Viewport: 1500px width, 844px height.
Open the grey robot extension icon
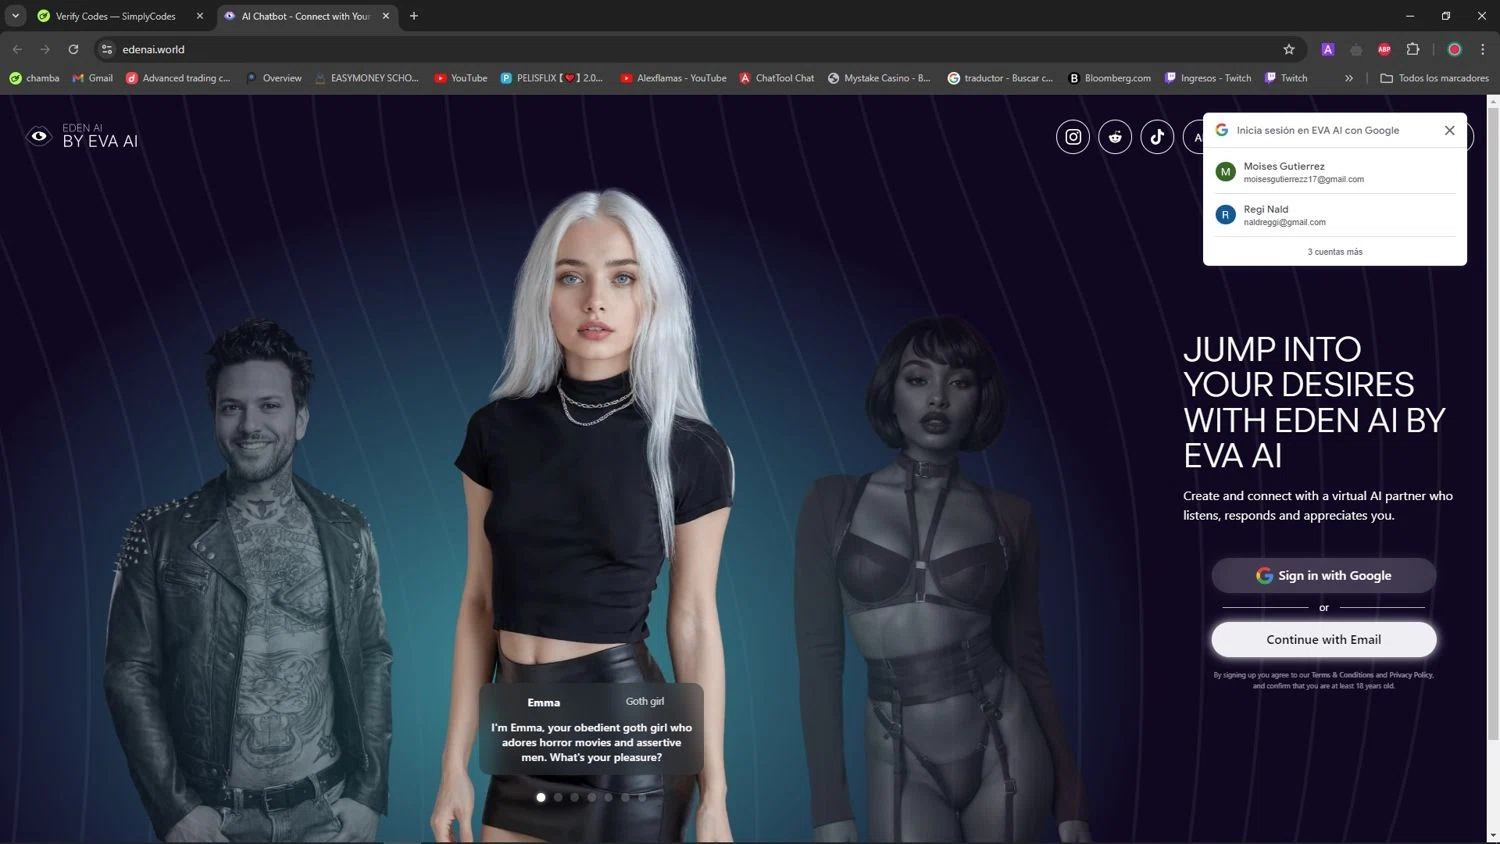pyautogui.click(x=1356, y=49)
